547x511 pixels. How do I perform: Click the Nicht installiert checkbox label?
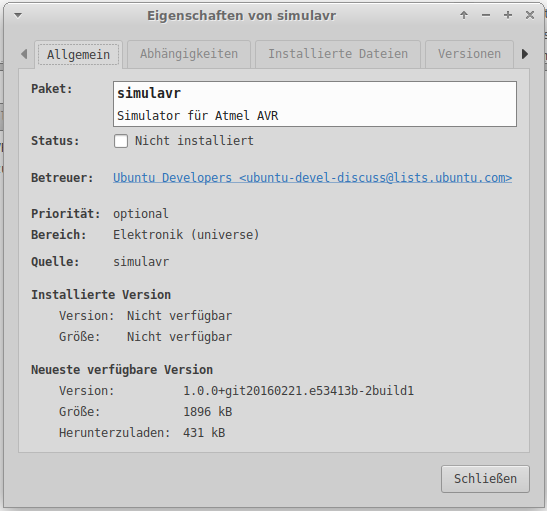tap(194, 141)
